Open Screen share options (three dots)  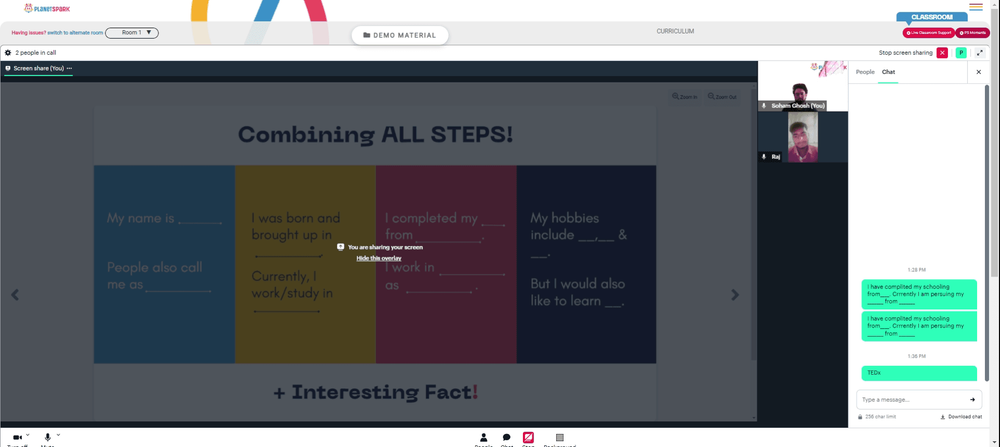pos(70,68)
